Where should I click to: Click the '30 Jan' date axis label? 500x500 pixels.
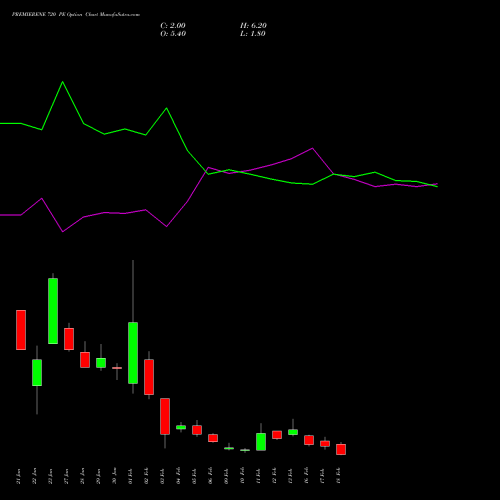point(115,476)
